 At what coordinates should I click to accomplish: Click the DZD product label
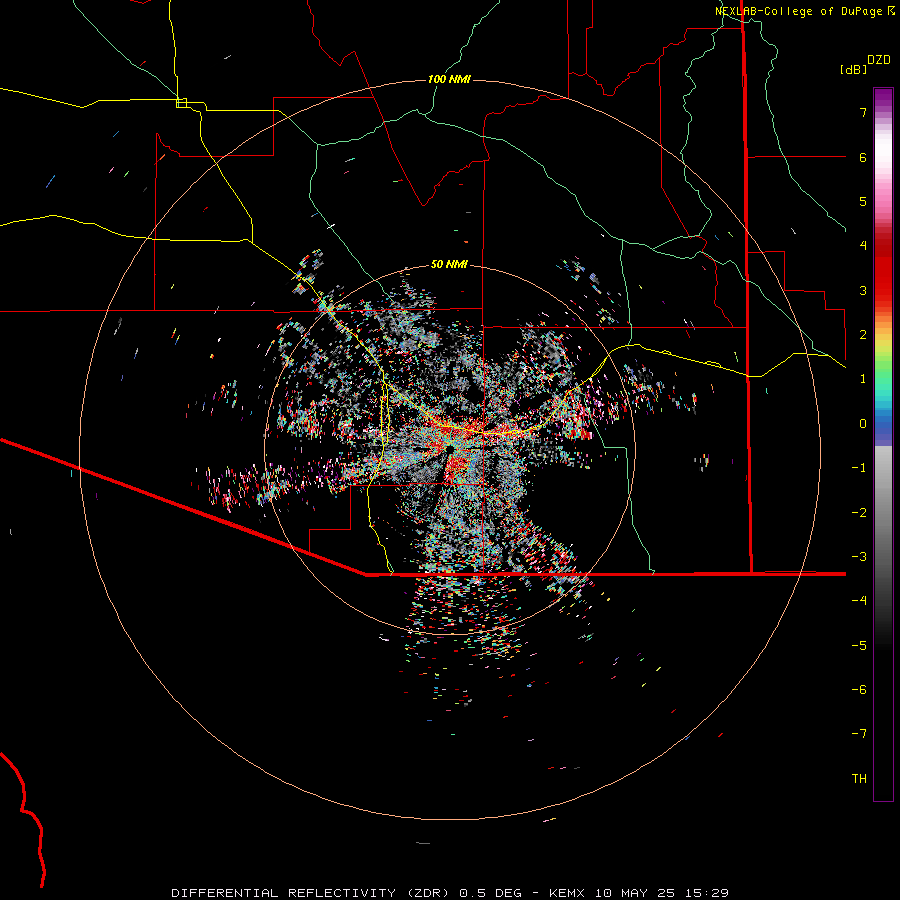[x=879, y=60]
